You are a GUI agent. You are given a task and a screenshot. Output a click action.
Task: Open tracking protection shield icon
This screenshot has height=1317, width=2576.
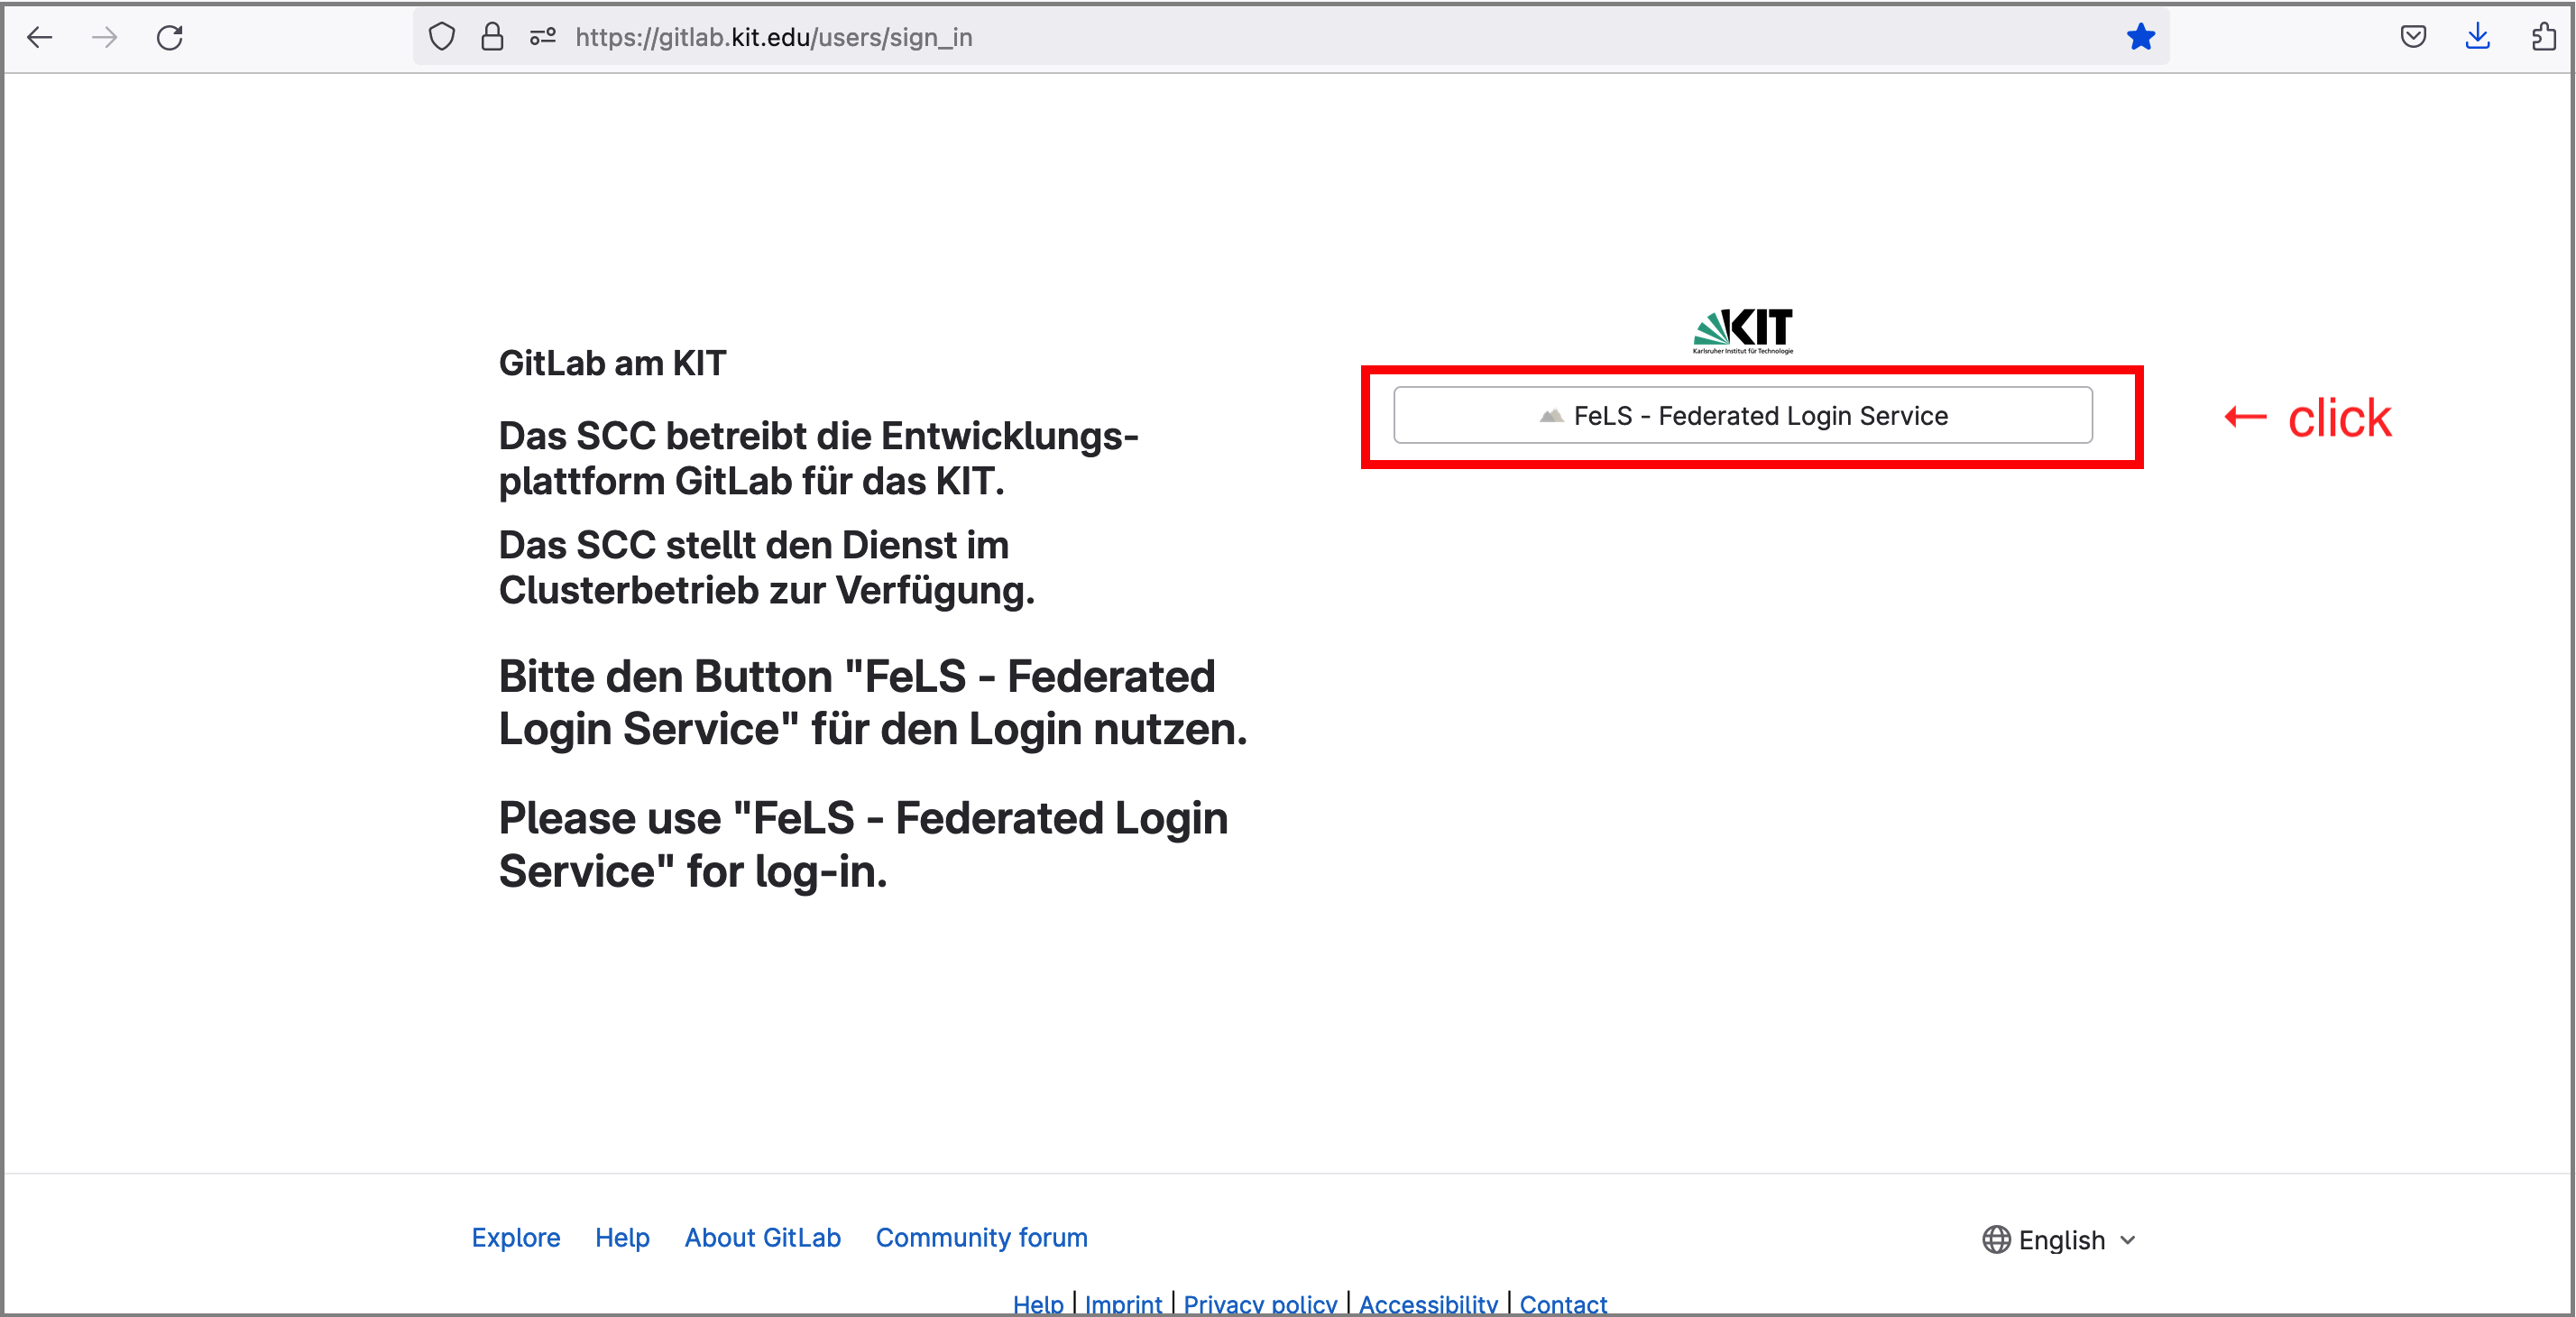tap(441, 37)
